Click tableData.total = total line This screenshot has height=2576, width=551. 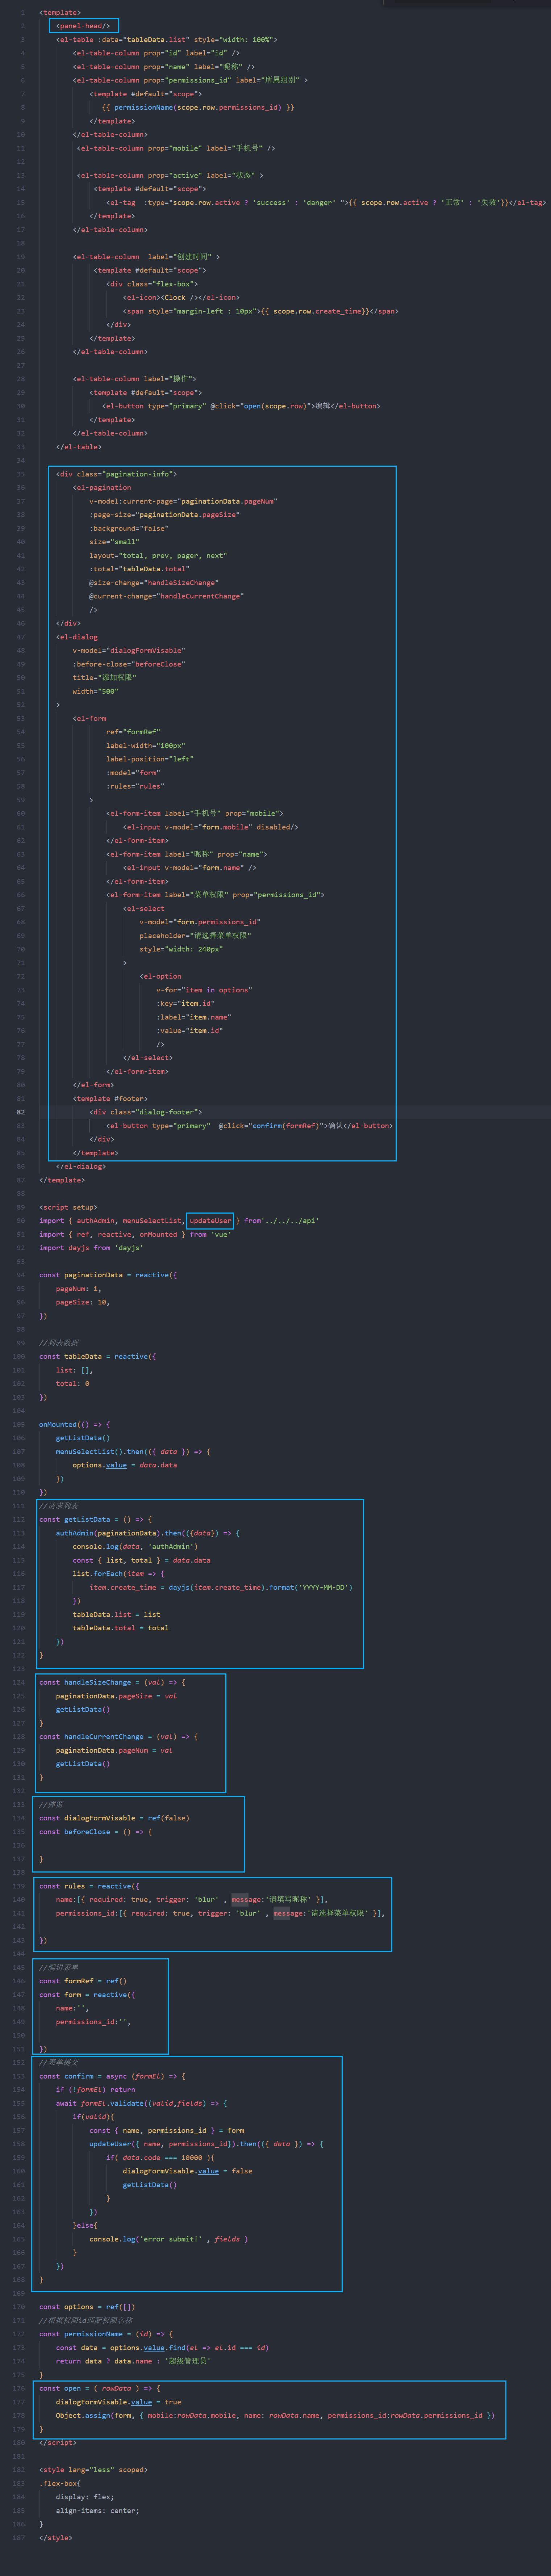pos(120,1628)
